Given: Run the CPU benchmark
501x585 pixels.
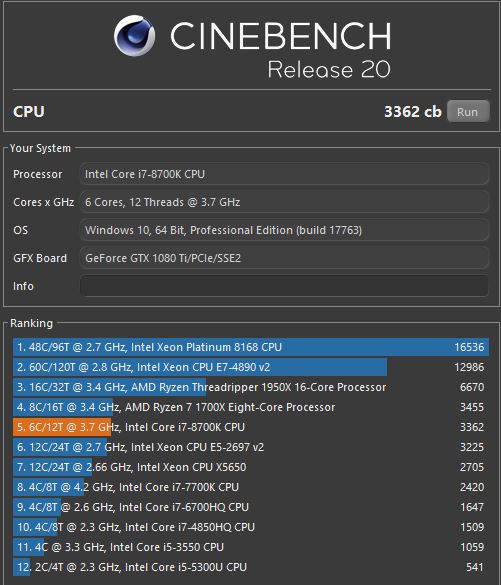Looking at the screenshot, I should point(468,111).
